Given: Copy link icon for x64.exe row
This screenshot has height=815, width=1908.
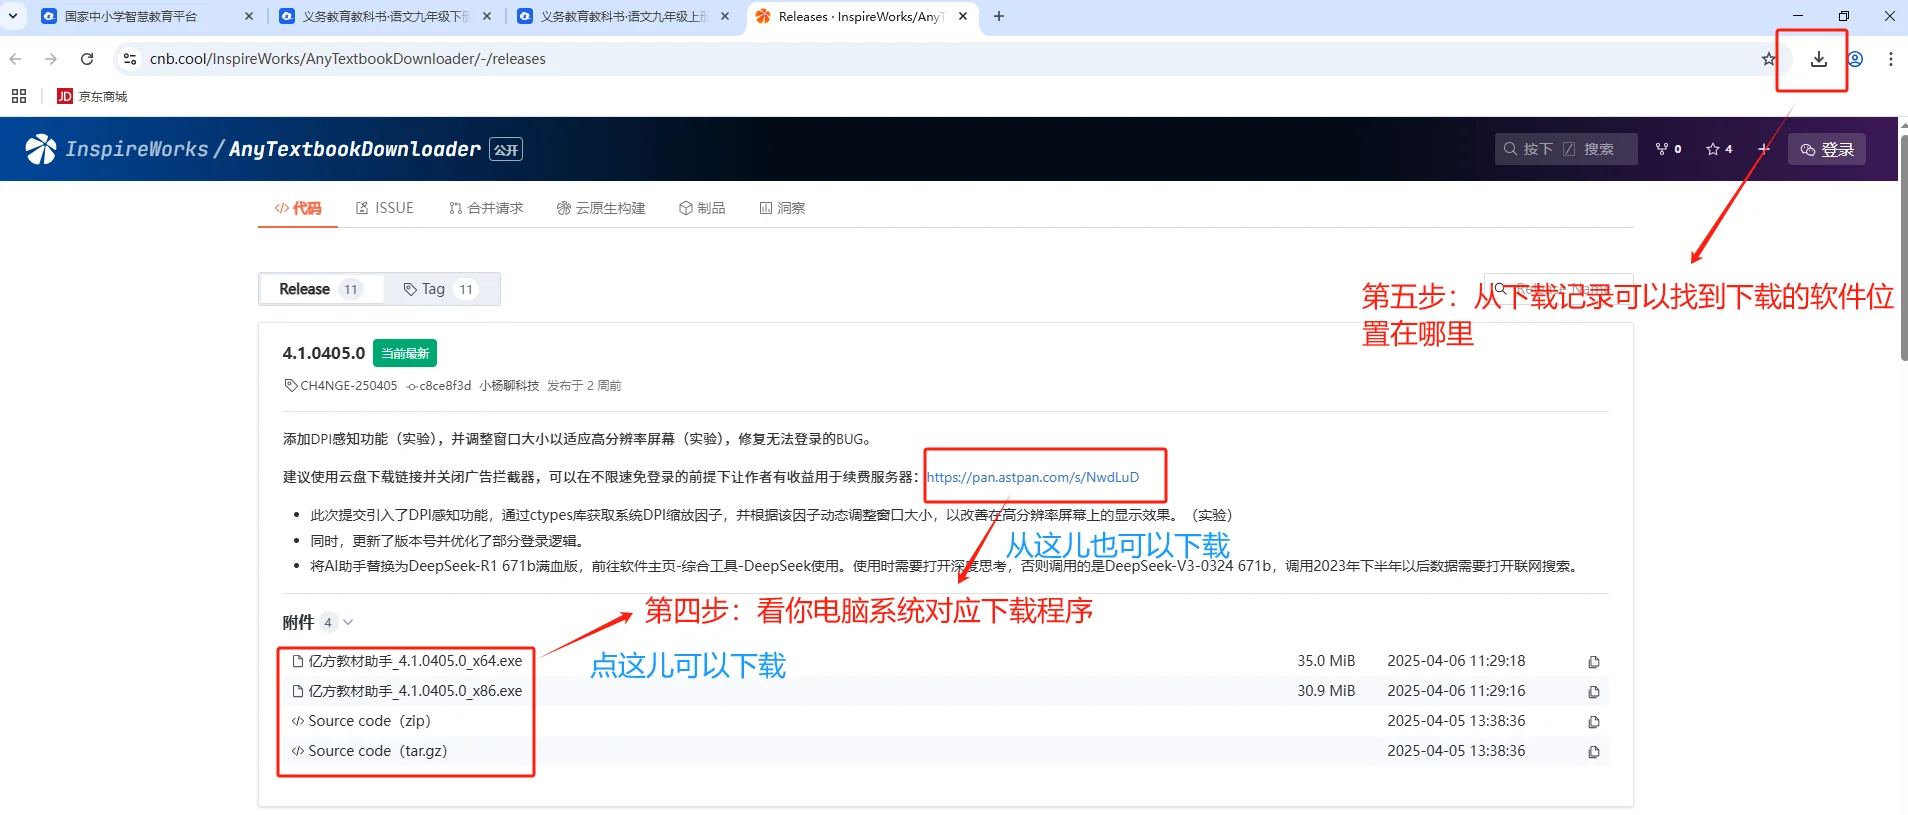Looking at the screenshot, I should pos(1594,662).
